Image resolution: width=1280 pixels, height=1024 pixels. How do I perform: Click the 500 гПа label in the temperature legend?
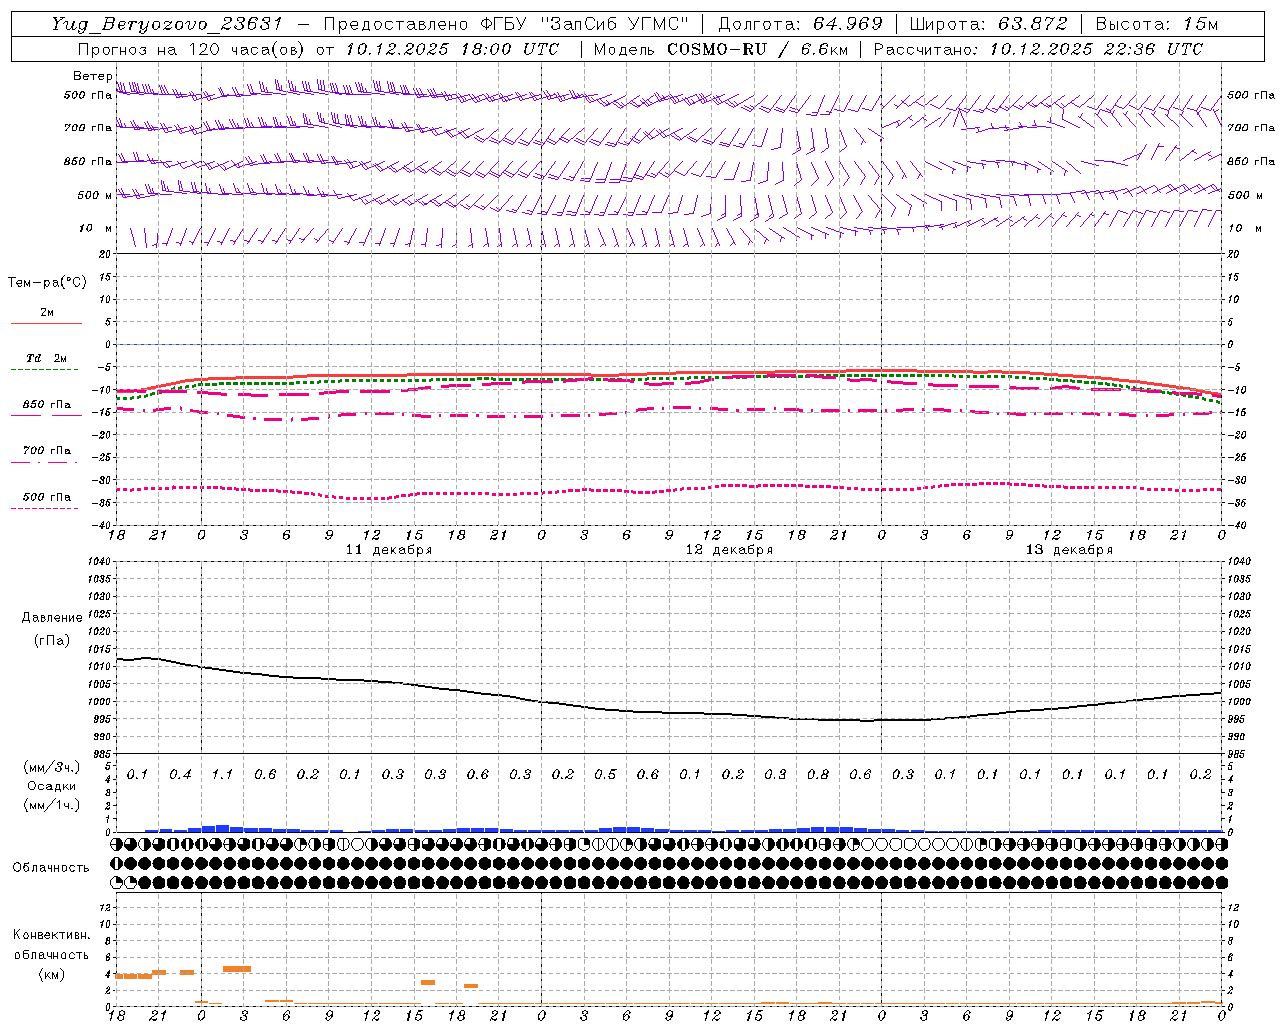click(46, 497)
